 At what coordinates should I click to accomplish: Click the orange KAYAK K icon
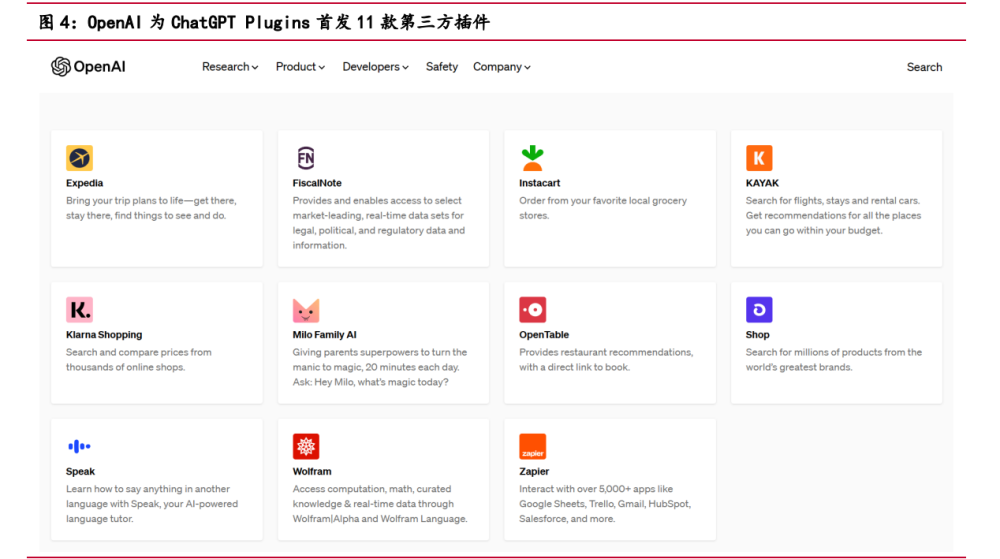click(x=759, y=157)
